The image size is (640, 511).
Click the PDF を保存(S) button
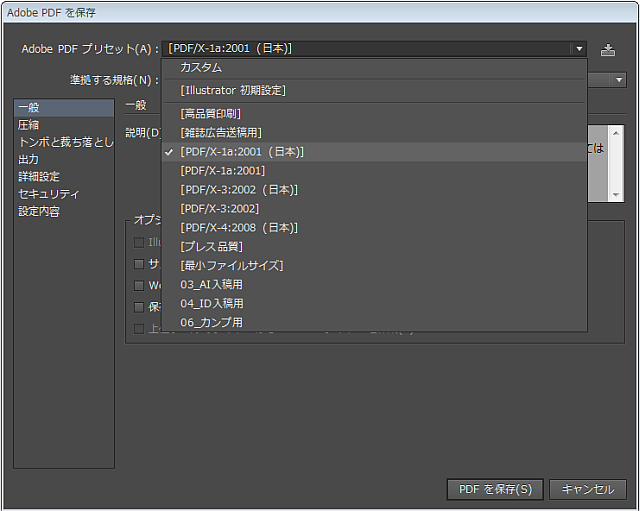[495, 489]
